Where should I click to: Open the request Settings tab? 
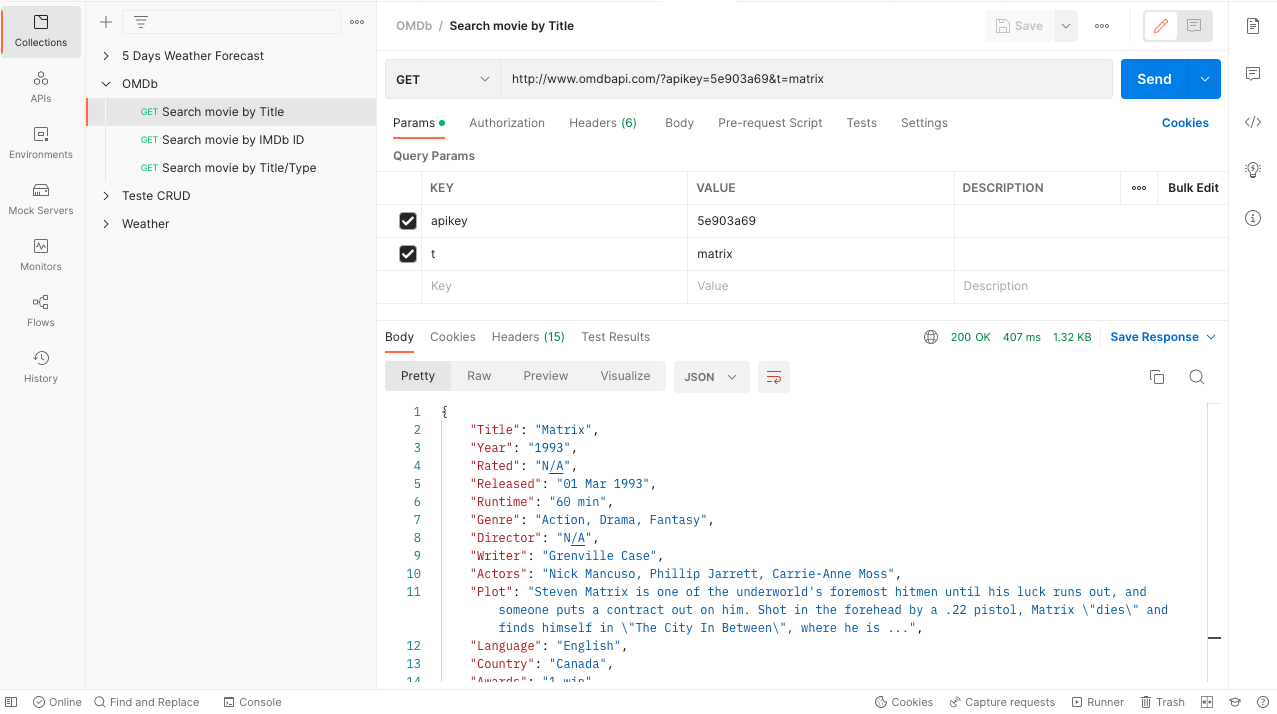pos(924,123)
